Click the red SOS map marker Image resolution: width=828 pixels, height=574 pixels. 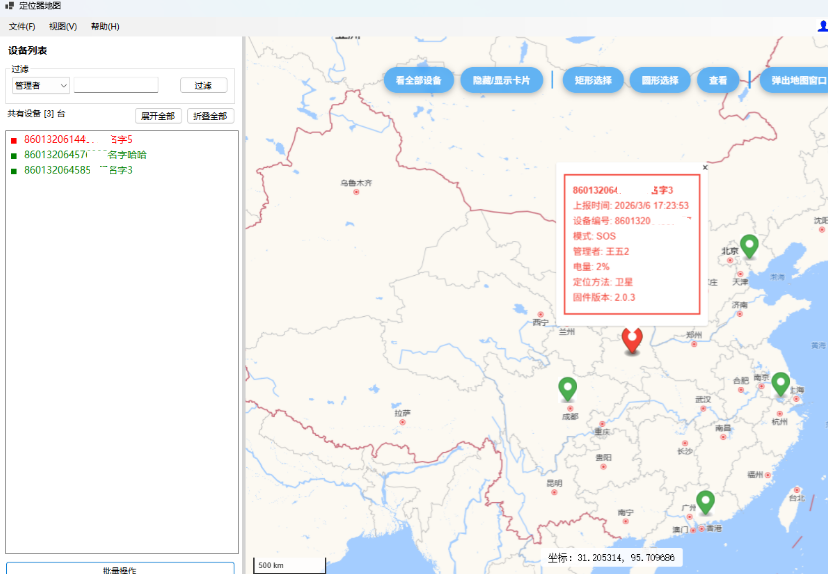[x=631, y=339]
